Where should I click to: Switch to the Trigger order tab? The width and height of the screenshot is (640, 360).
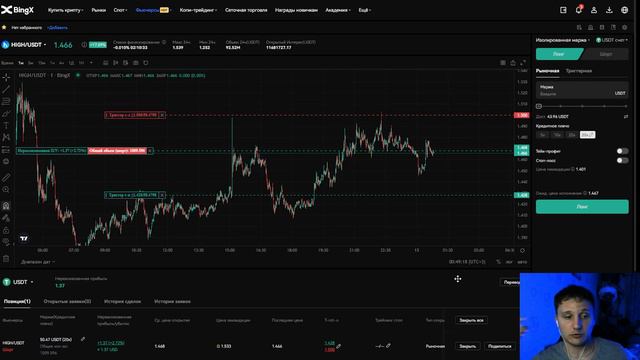tap(579, 71)
